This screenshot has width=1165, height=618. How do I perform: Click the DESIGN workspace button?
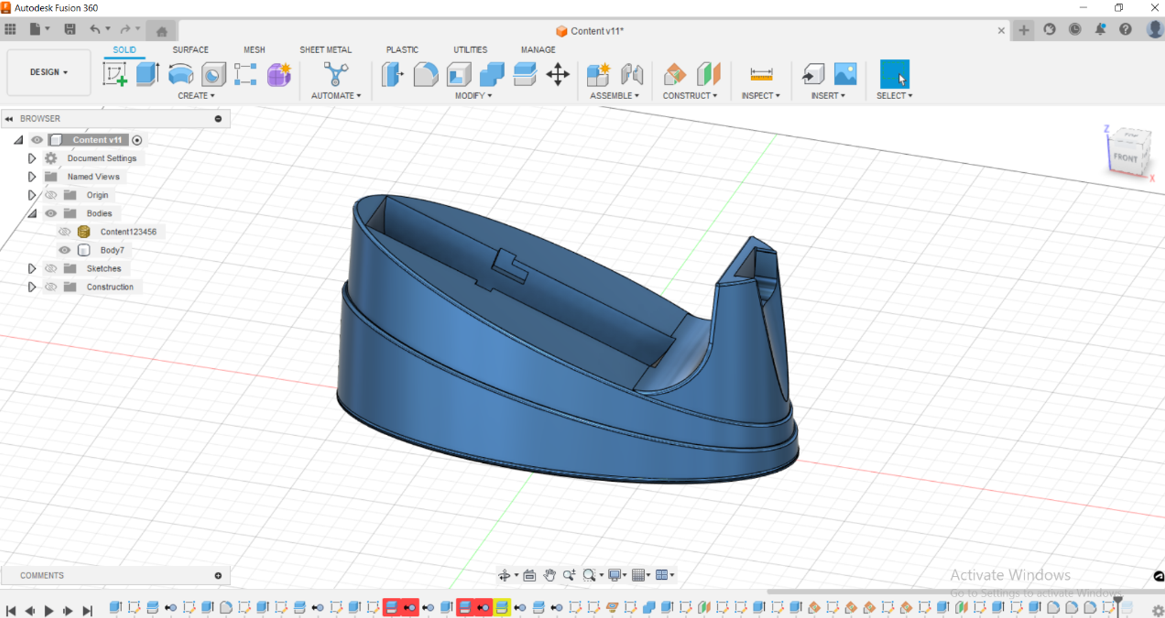click(x=48, y=73)
